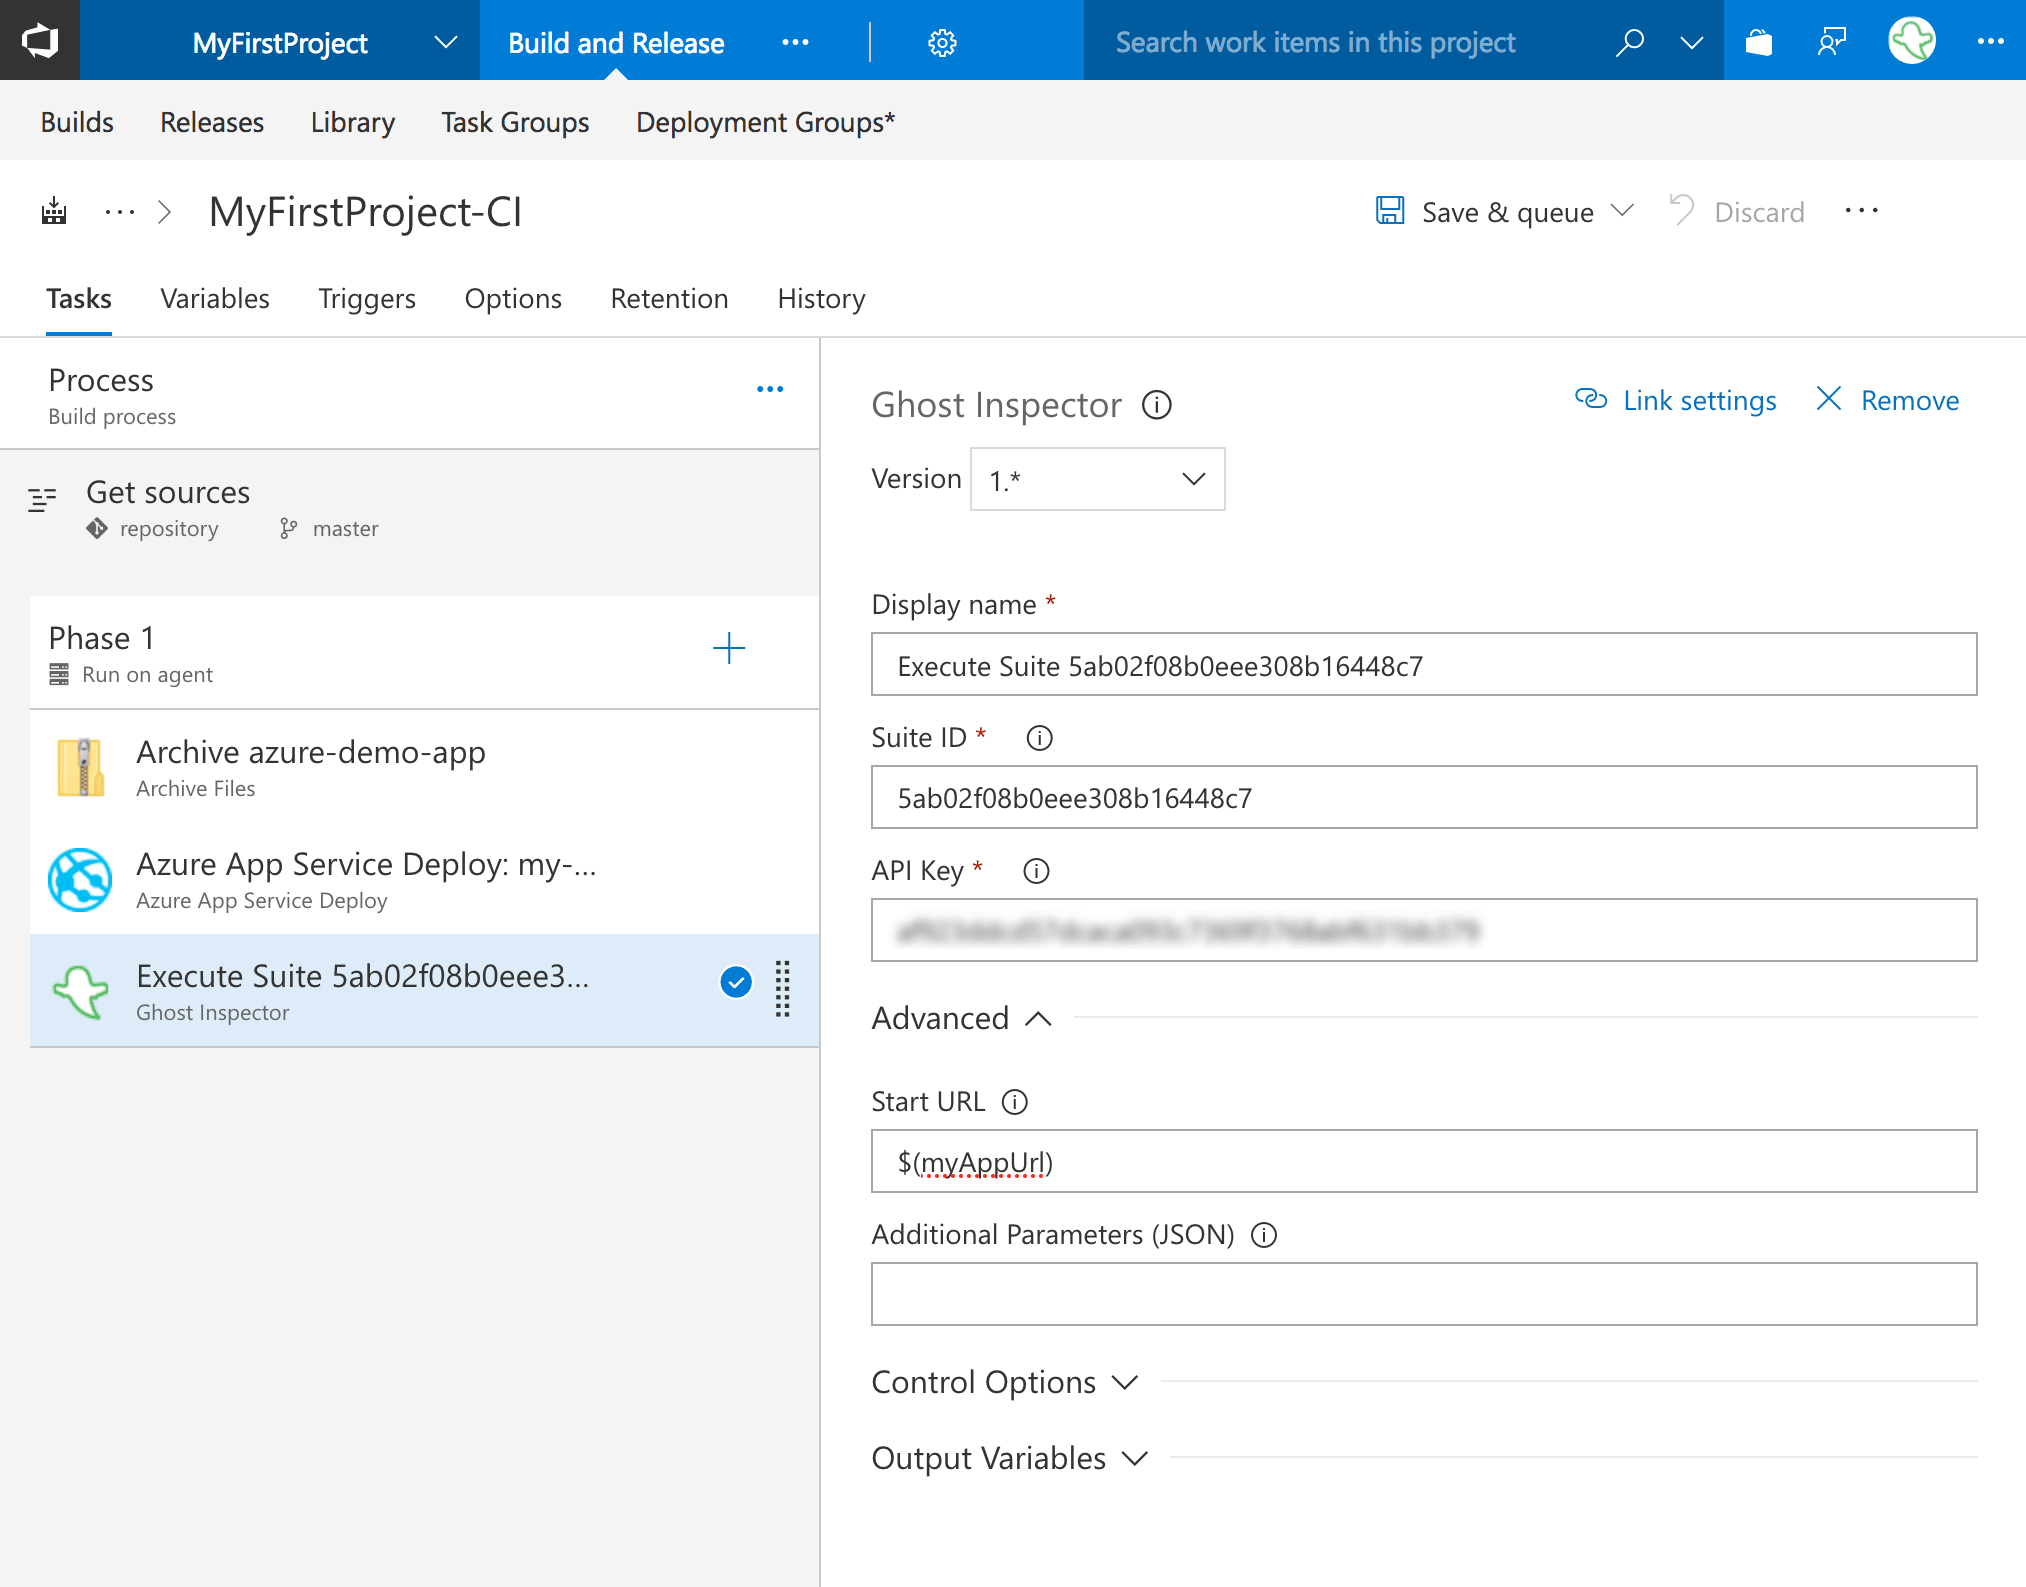
Task: Click the Ghost Inspector info icon
Action: coord(1157,405)
